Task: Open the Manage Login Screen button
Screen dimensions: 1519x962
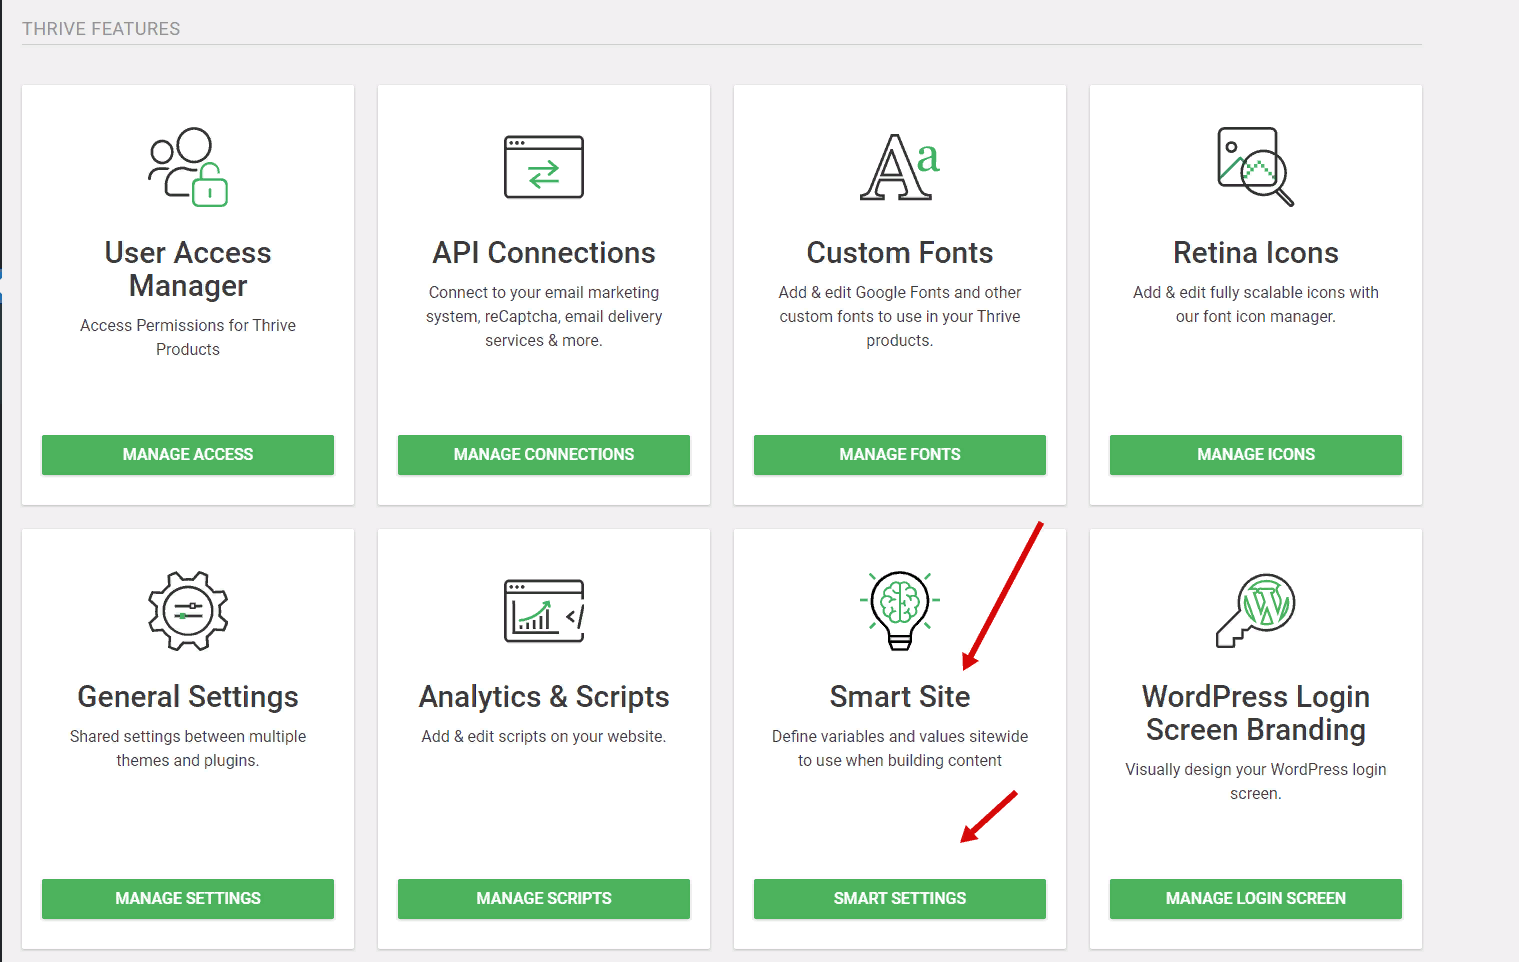Action: [x=1256, y=899]
